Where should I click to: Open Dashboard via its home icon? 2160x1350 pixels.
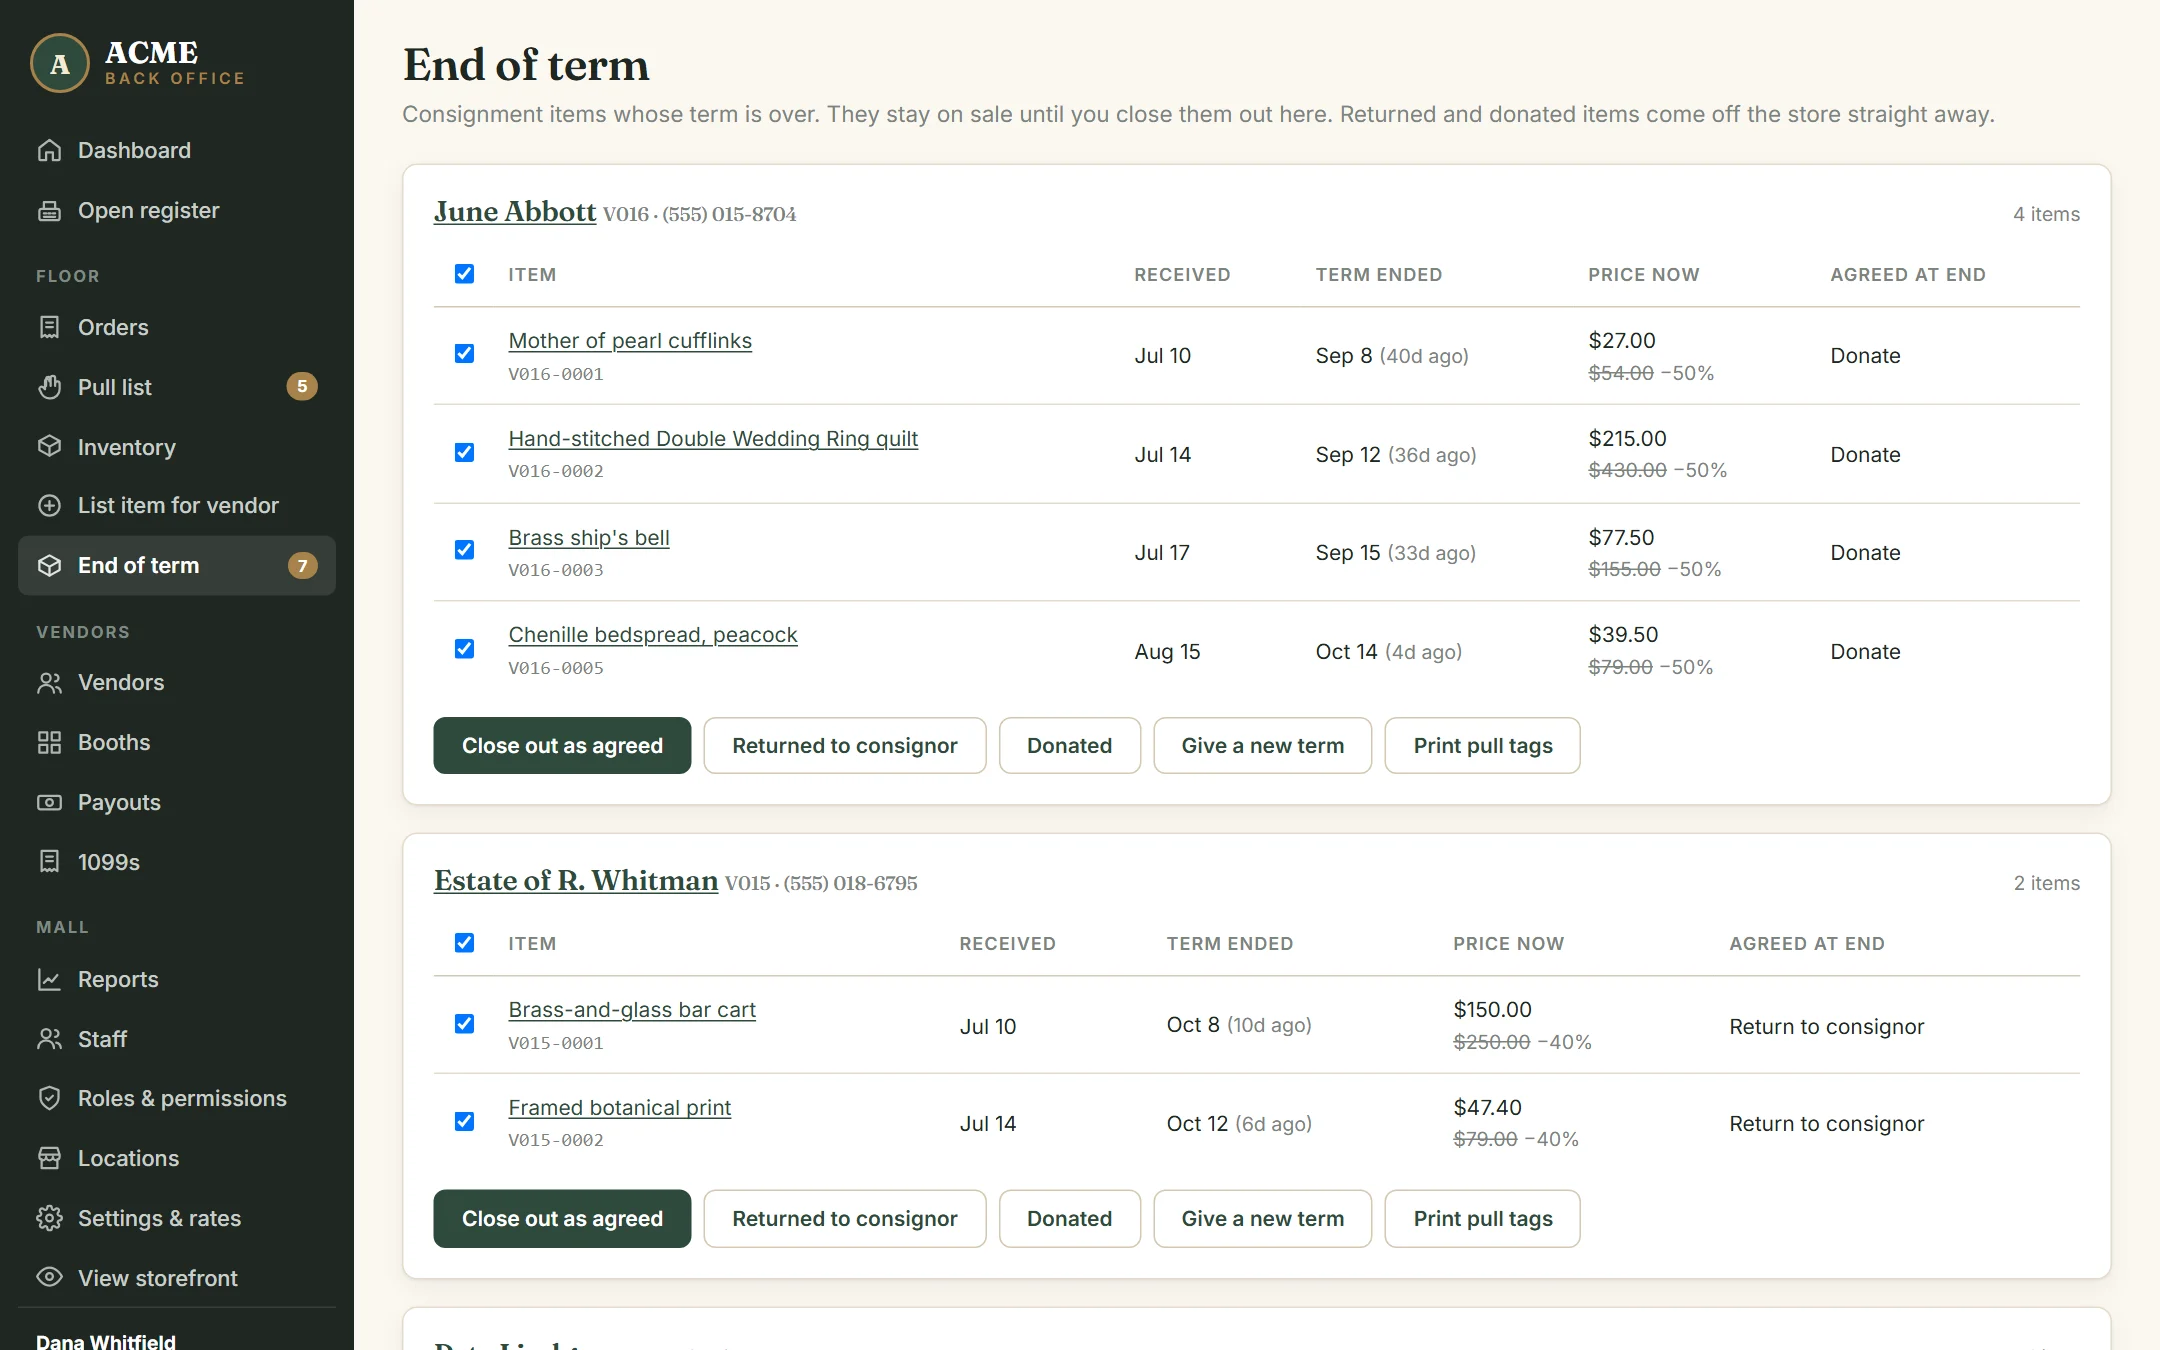pyautogui.click(x=49, y=150)
